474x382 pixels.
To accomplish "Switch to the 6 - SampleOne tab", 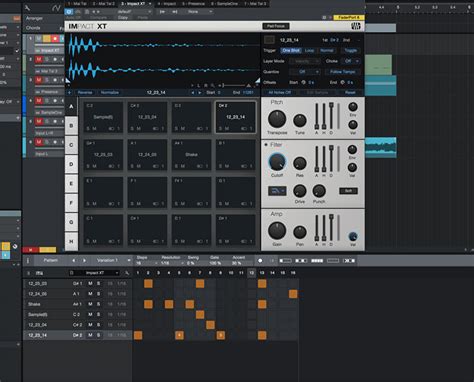I will (x=224, y=4).
